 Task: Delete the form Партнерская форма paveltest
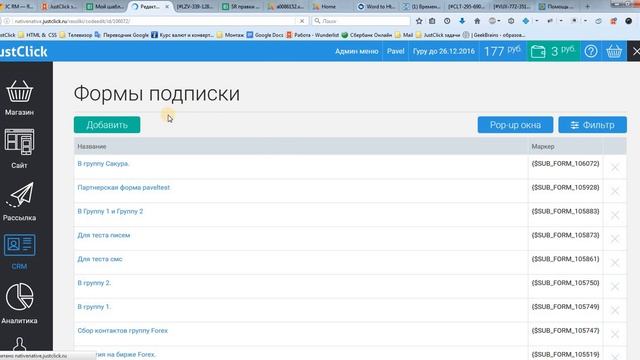(x=615, y=191)
